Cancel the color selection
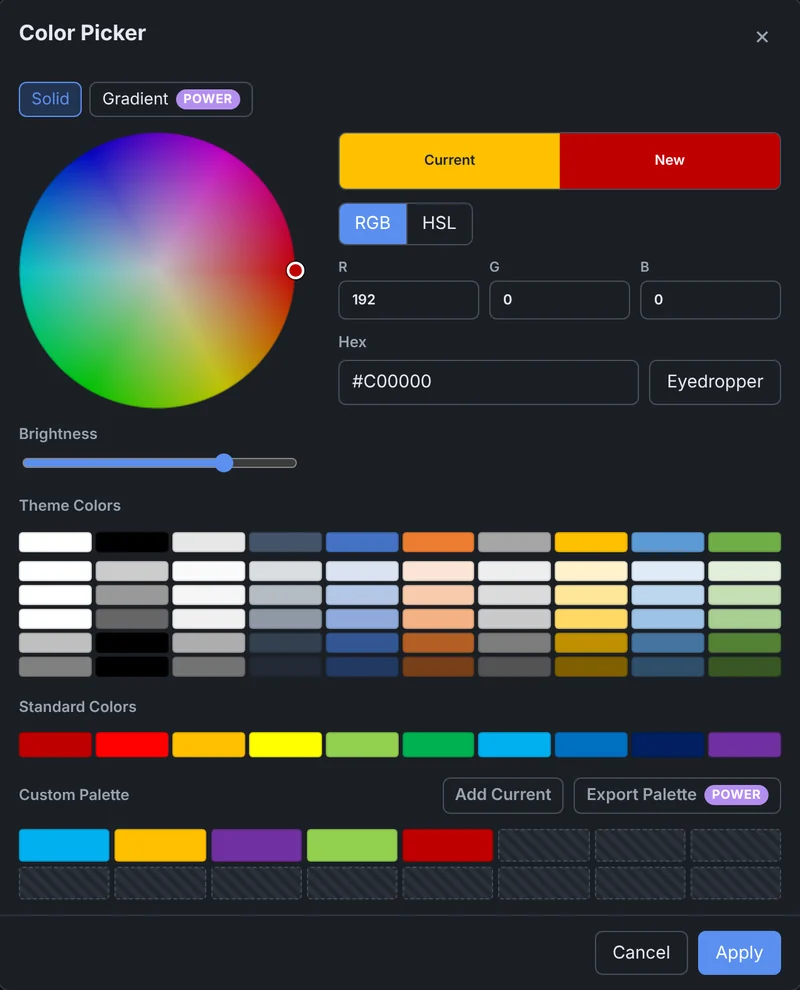The image size is (800, 990). click(x=641, y=952)
